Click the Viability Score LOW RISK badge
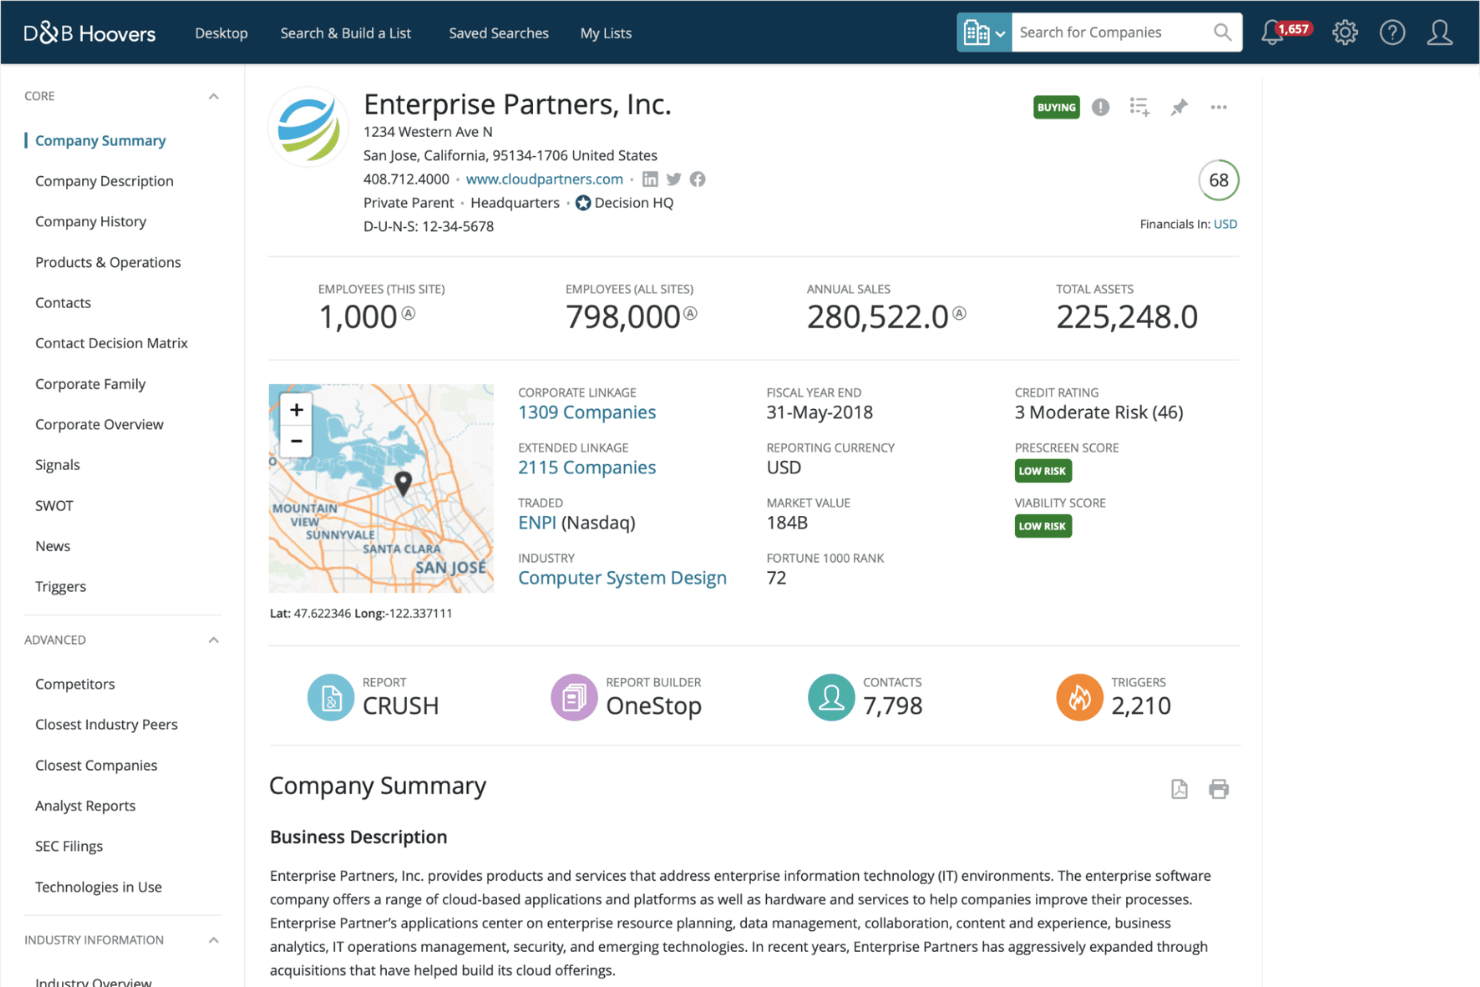The height and width of the screenshot is (987, 1480). 1043,526
